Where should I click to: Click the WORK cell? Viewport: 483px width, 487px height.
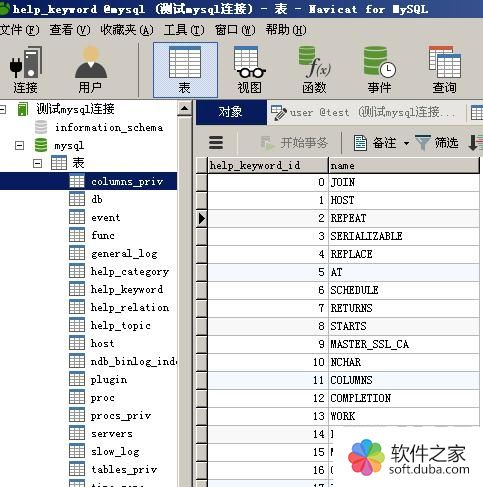click(404, 416)
